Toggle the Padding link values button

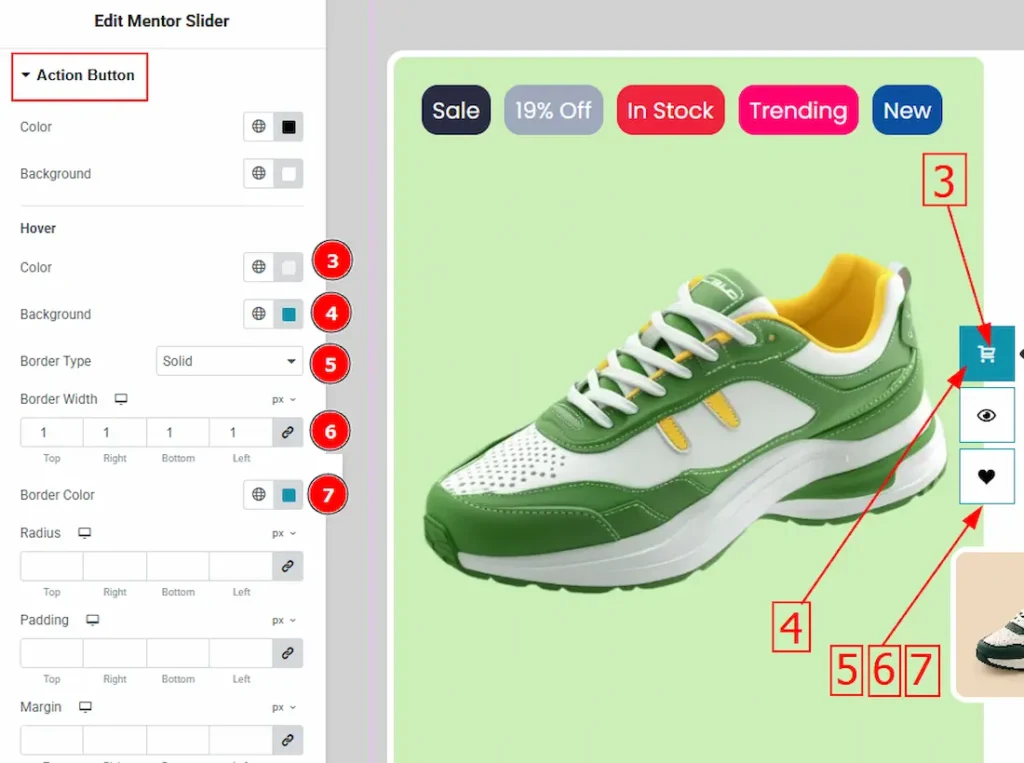coord(288,653)
